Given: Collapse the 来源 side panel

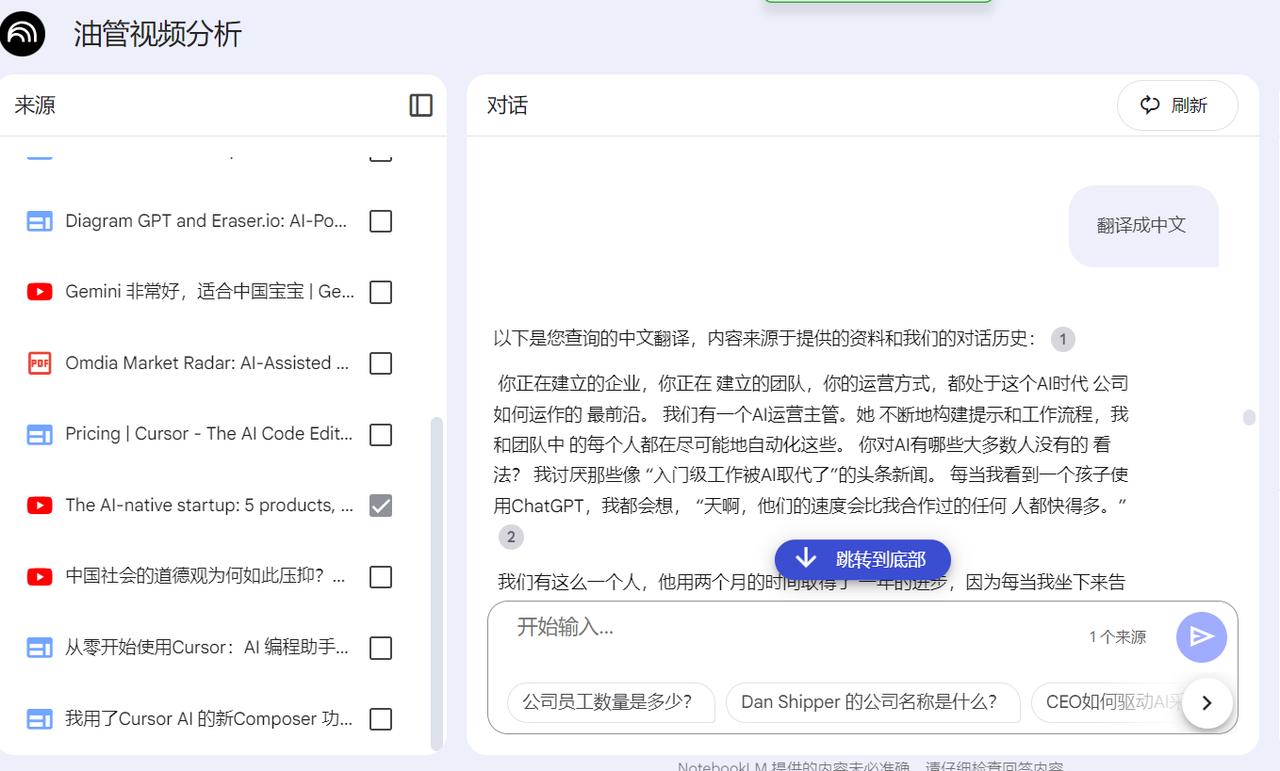Looking at the screenshot, I should (x=421, y=105).
